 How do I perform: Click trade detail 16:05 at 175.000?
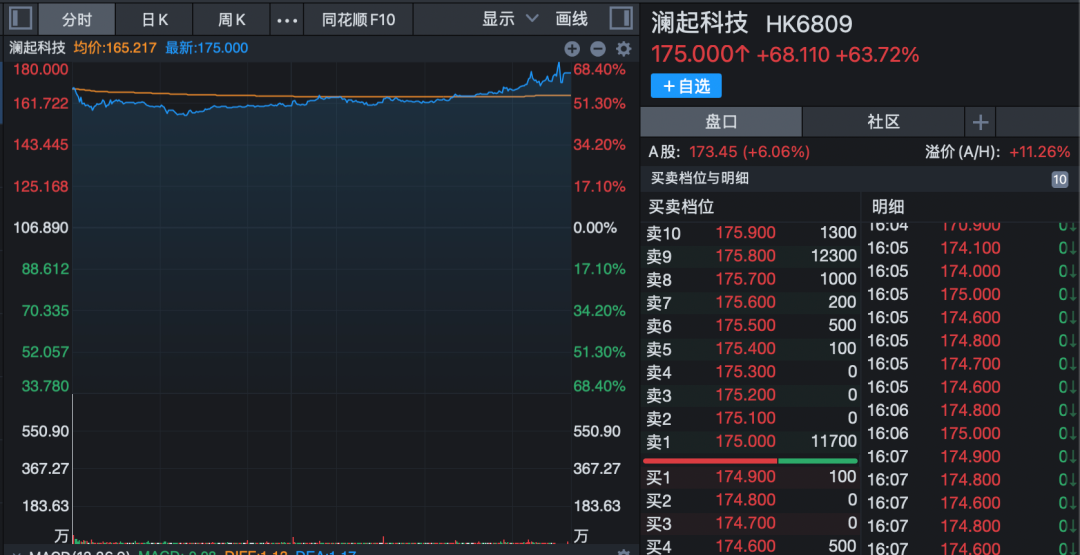(971, 294)
